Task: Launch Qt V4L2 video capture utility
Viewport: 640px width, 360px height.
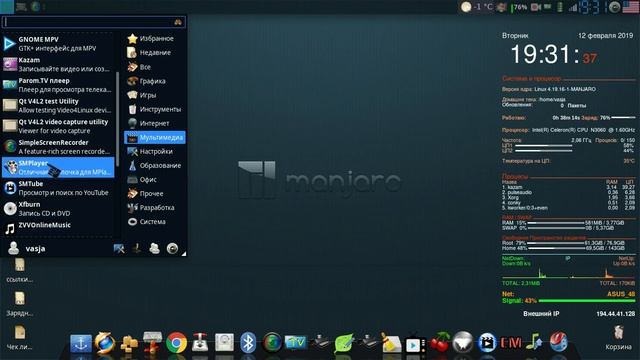Action: 58,126
